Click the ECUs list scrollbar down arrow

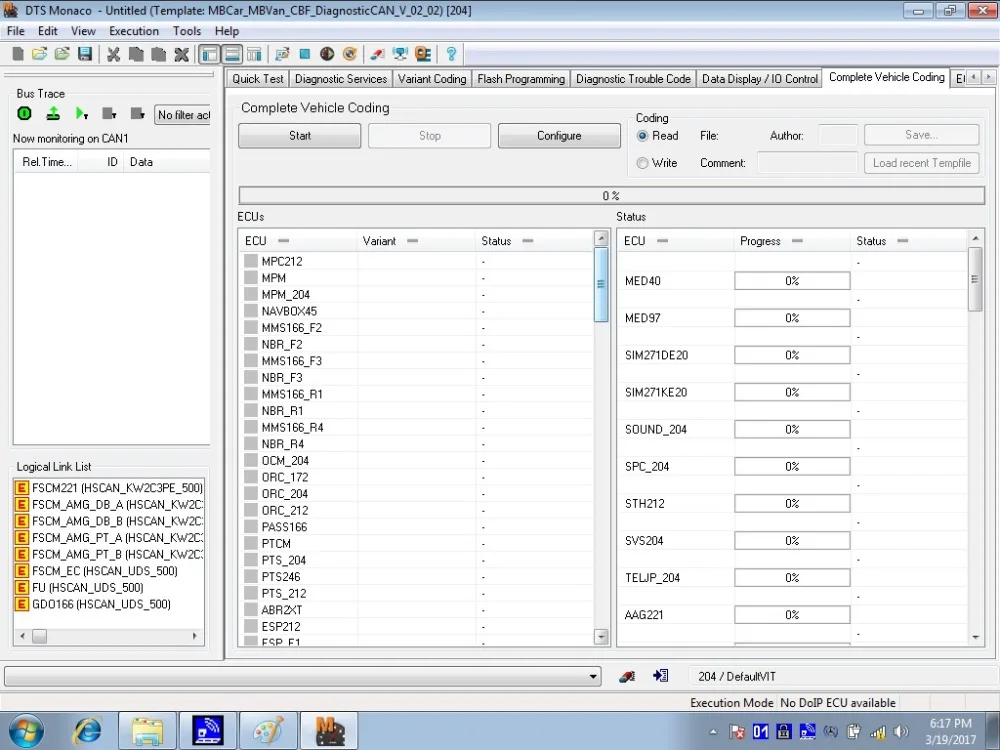(x=601, y=636)
